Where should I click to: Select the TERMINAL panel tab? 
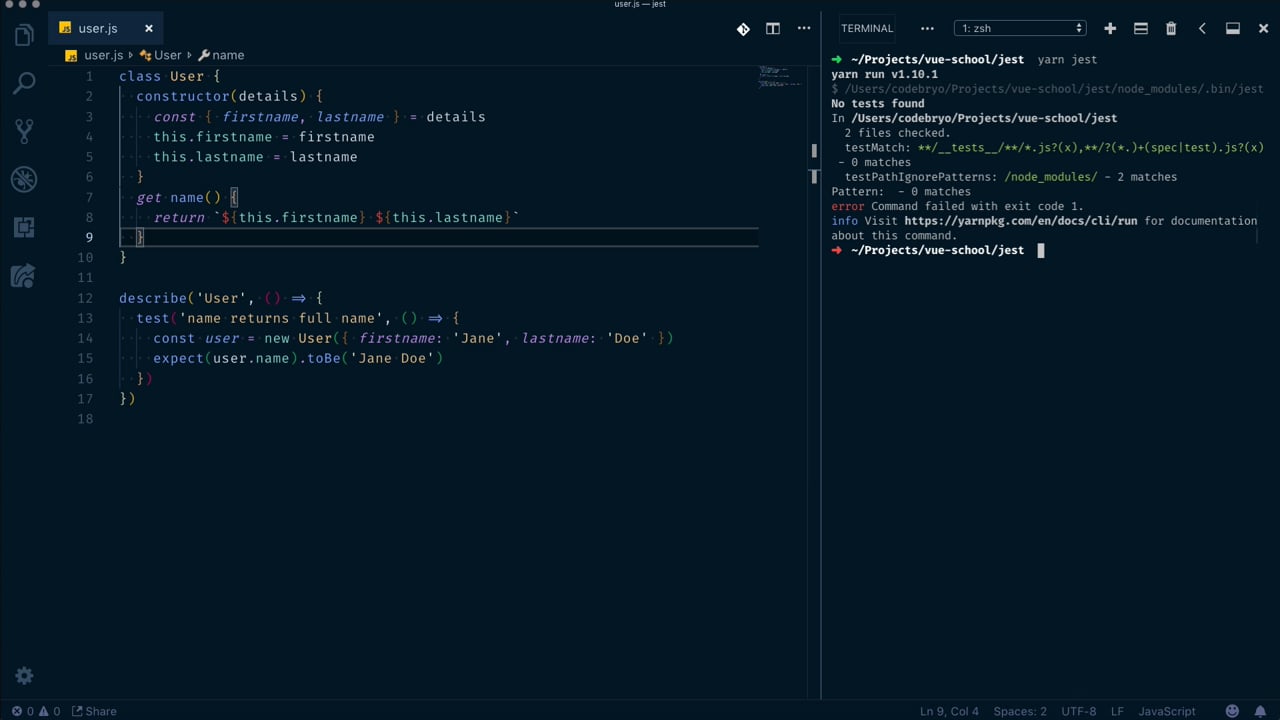[x=867, y=29]
